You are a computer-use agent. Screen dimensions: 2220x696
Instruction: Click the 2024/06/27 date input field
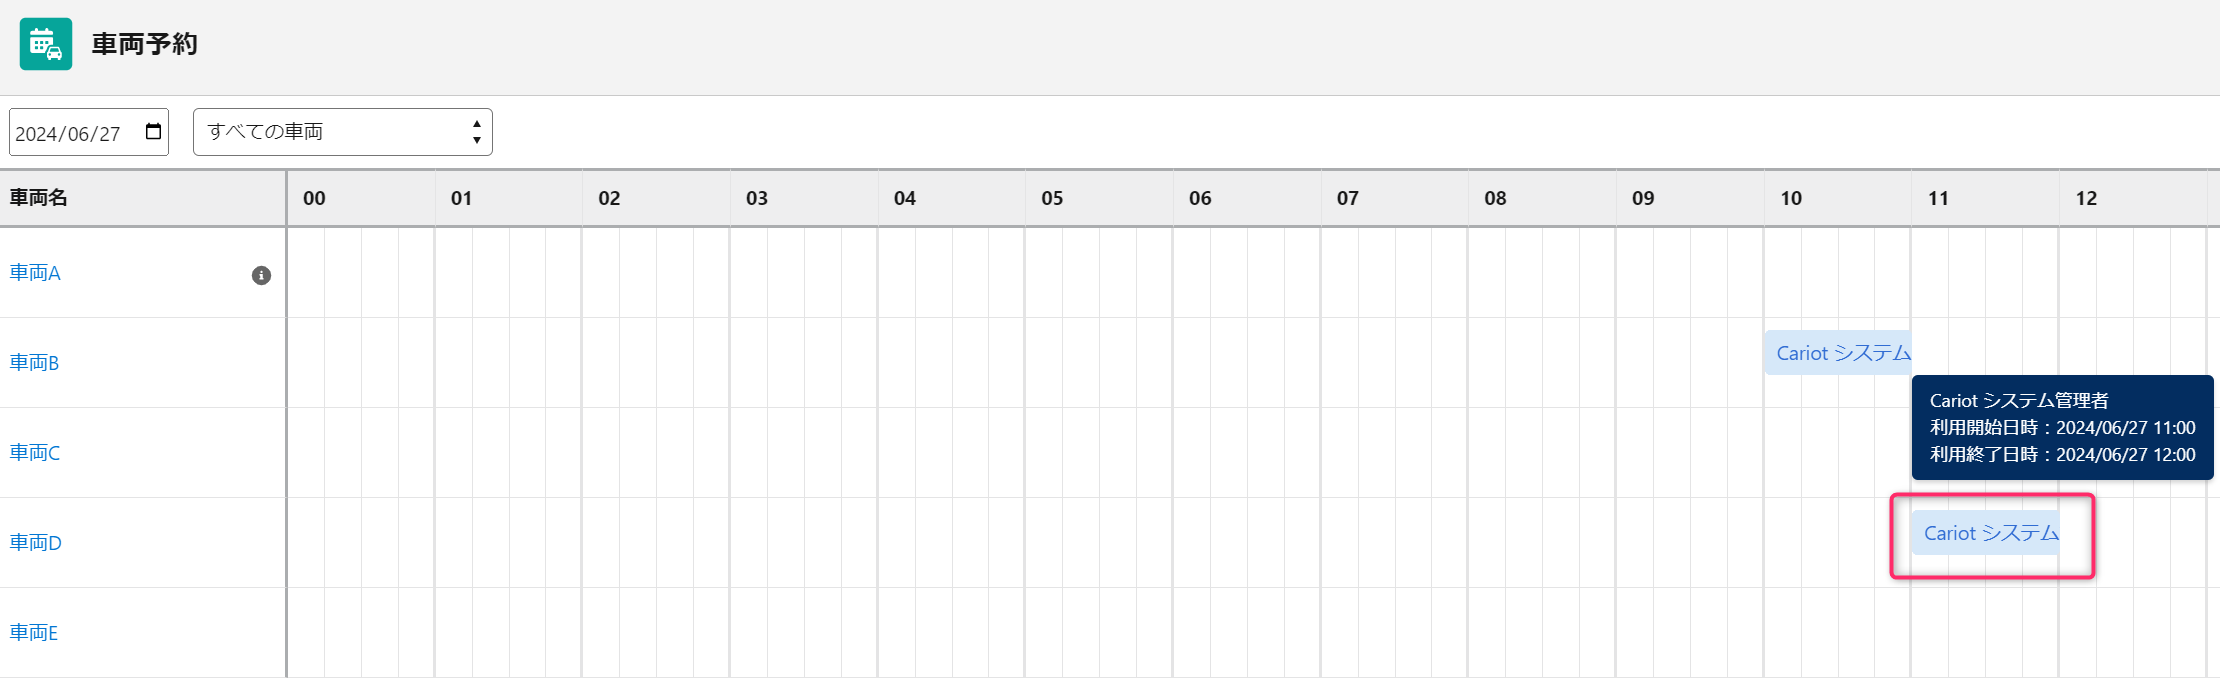[x=89, y=132]
